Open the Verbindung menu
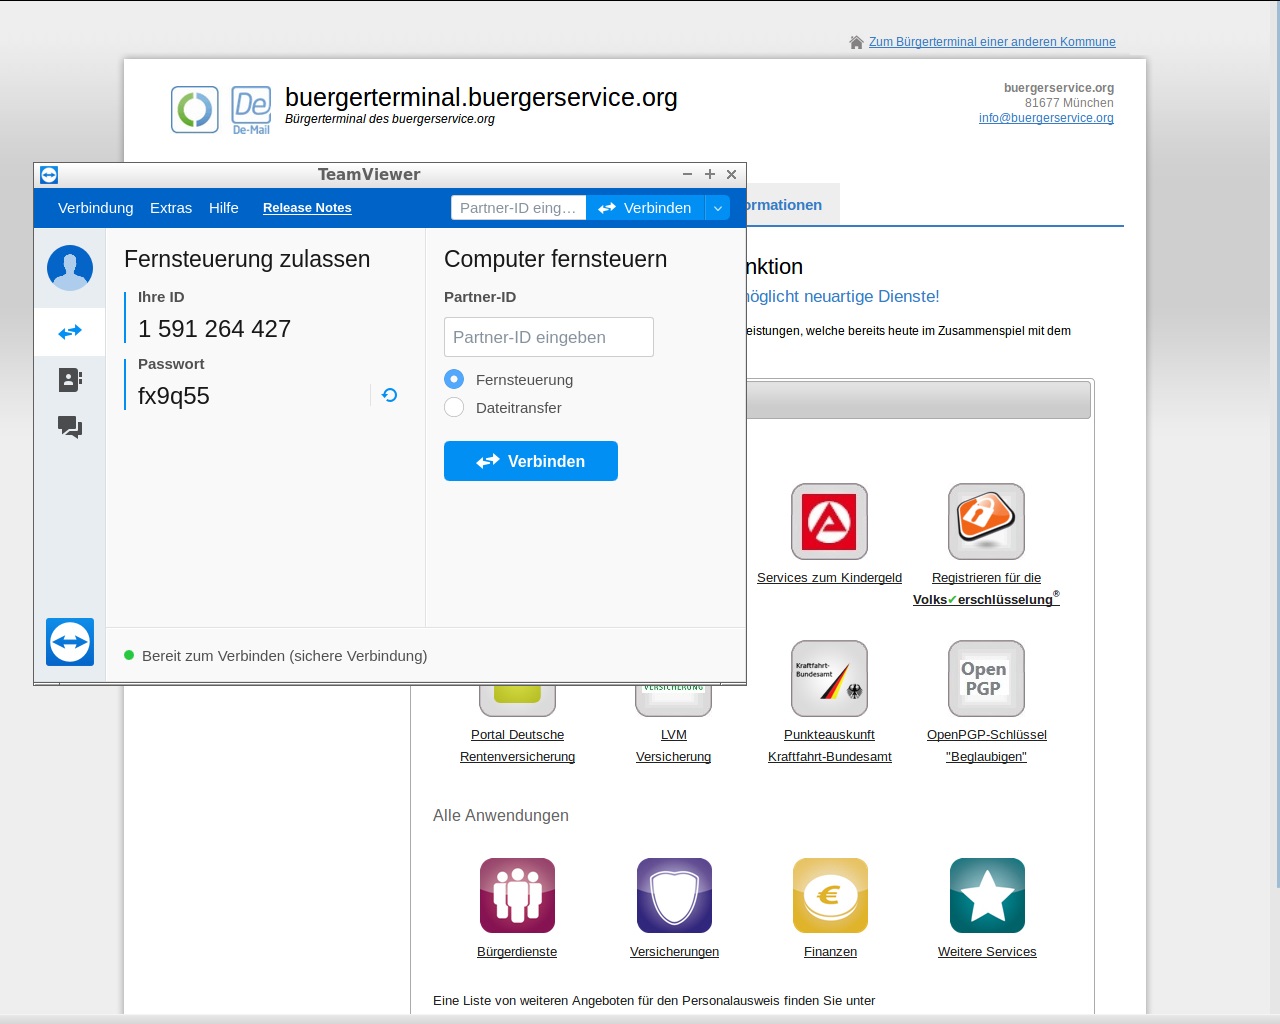 (96, 208)
